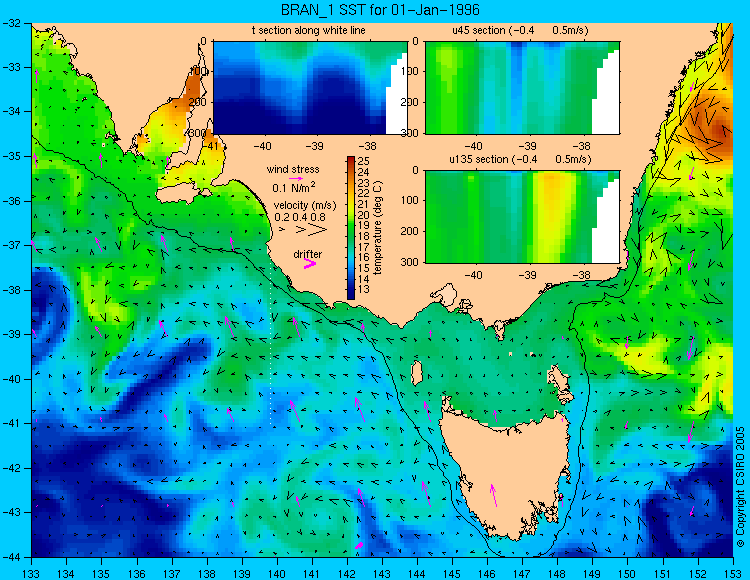The height and width of the screenshot is (580, 750).
Task: Click main map latitude tick label -44
Action: tap(11, 557)
